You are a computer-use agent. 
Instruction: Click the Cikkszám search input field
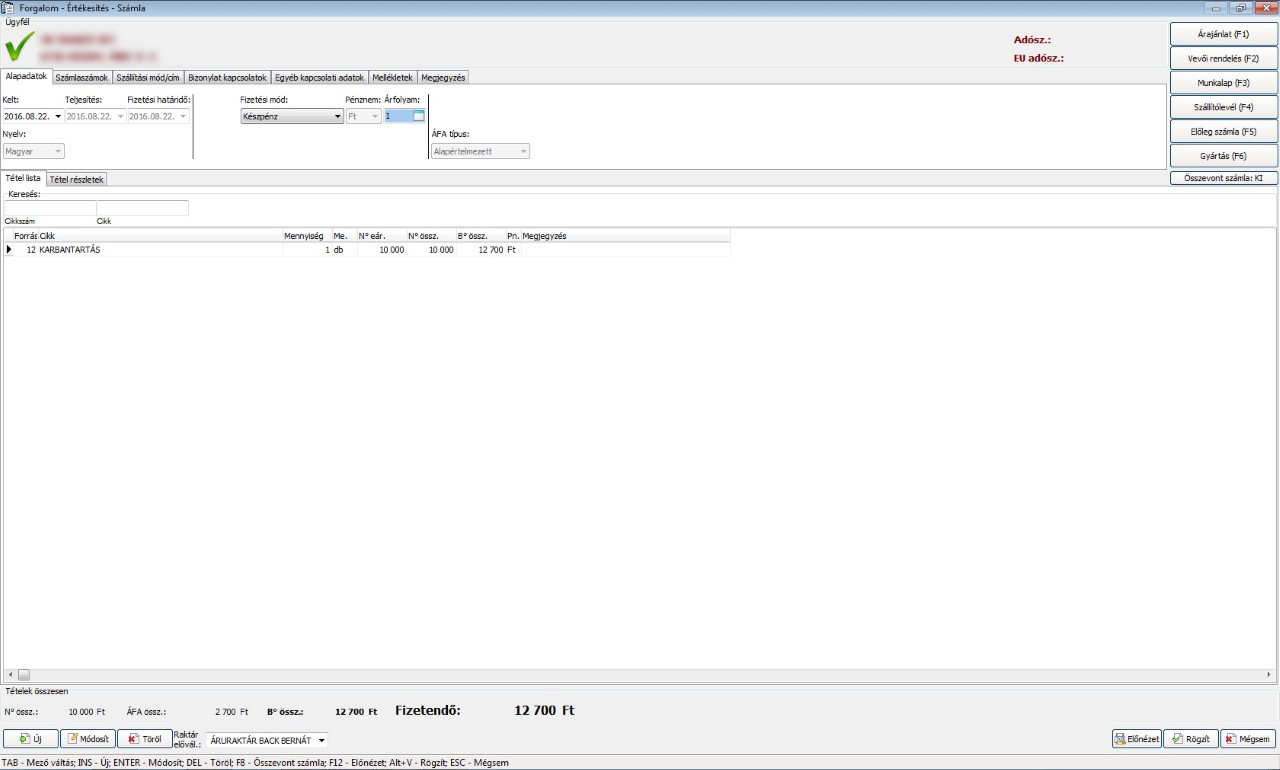pyautogui.click(x=49, y=208)
